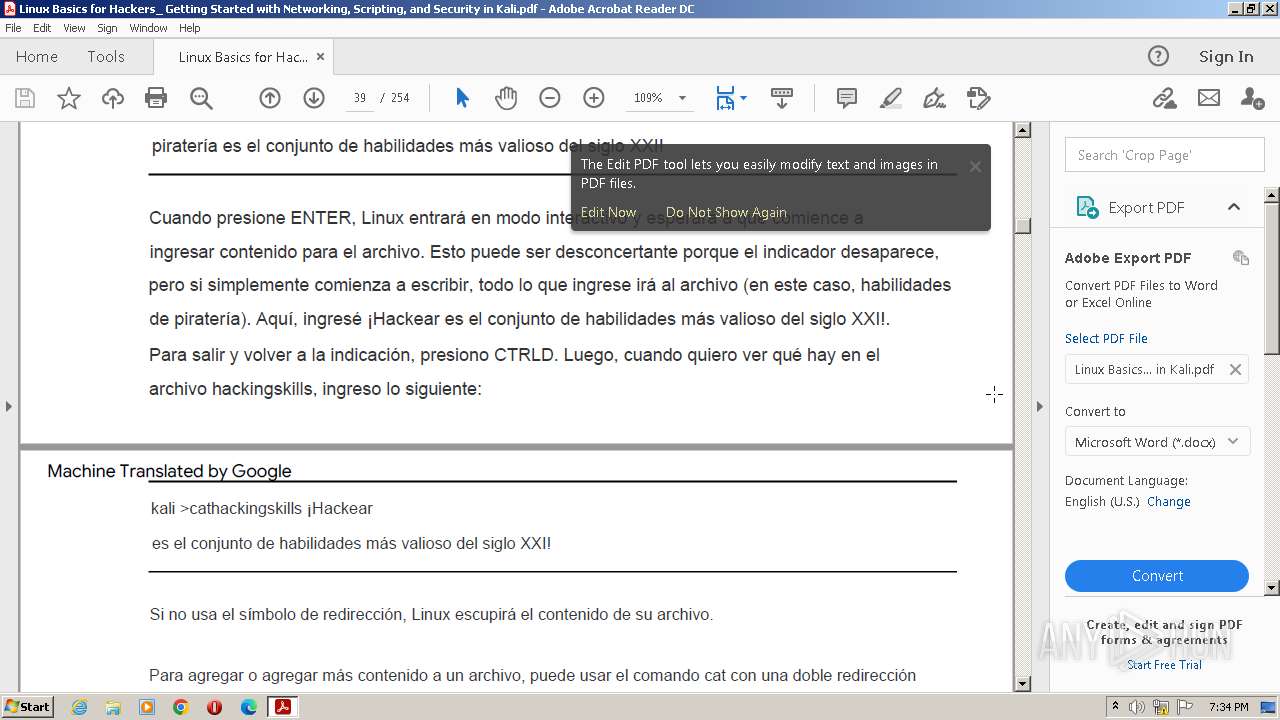This screenshot has width=1280, height=720.
Task: Click the taskbar clock 7:34 PM
Action: [x=1228, y=707]
